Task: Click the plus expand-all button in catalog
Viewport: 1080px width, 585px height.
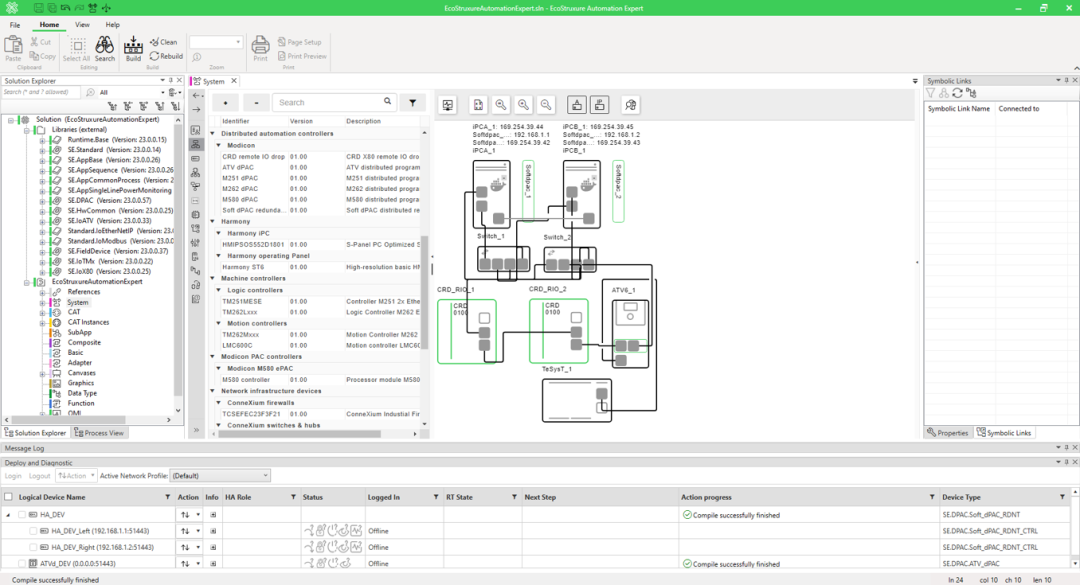Action: click(x=225, y=103)
